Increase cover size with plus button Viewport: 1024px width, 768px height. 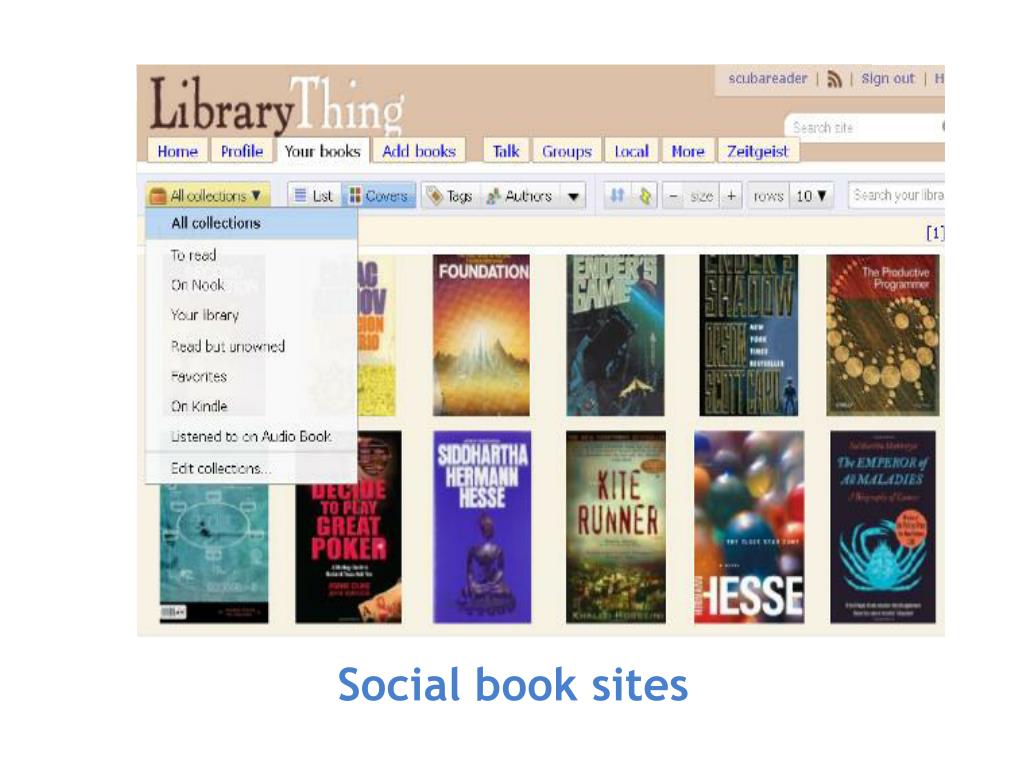(731, 196)
